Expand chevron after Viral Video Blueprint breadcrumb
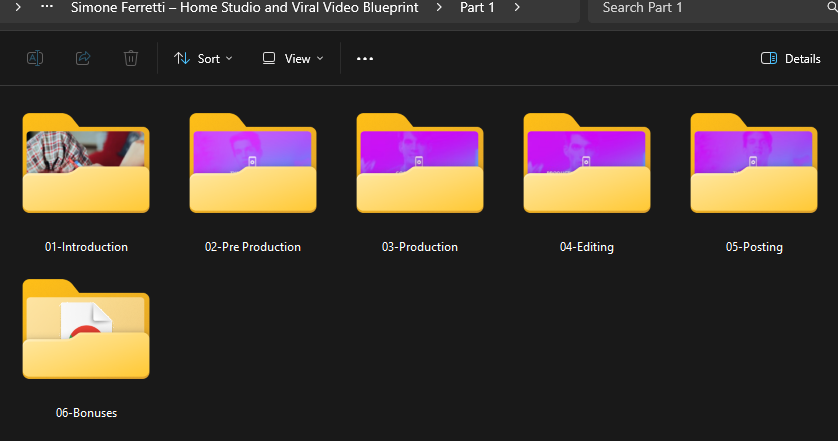This screenshot has width=838, height=441. click(x=439, y=7)
